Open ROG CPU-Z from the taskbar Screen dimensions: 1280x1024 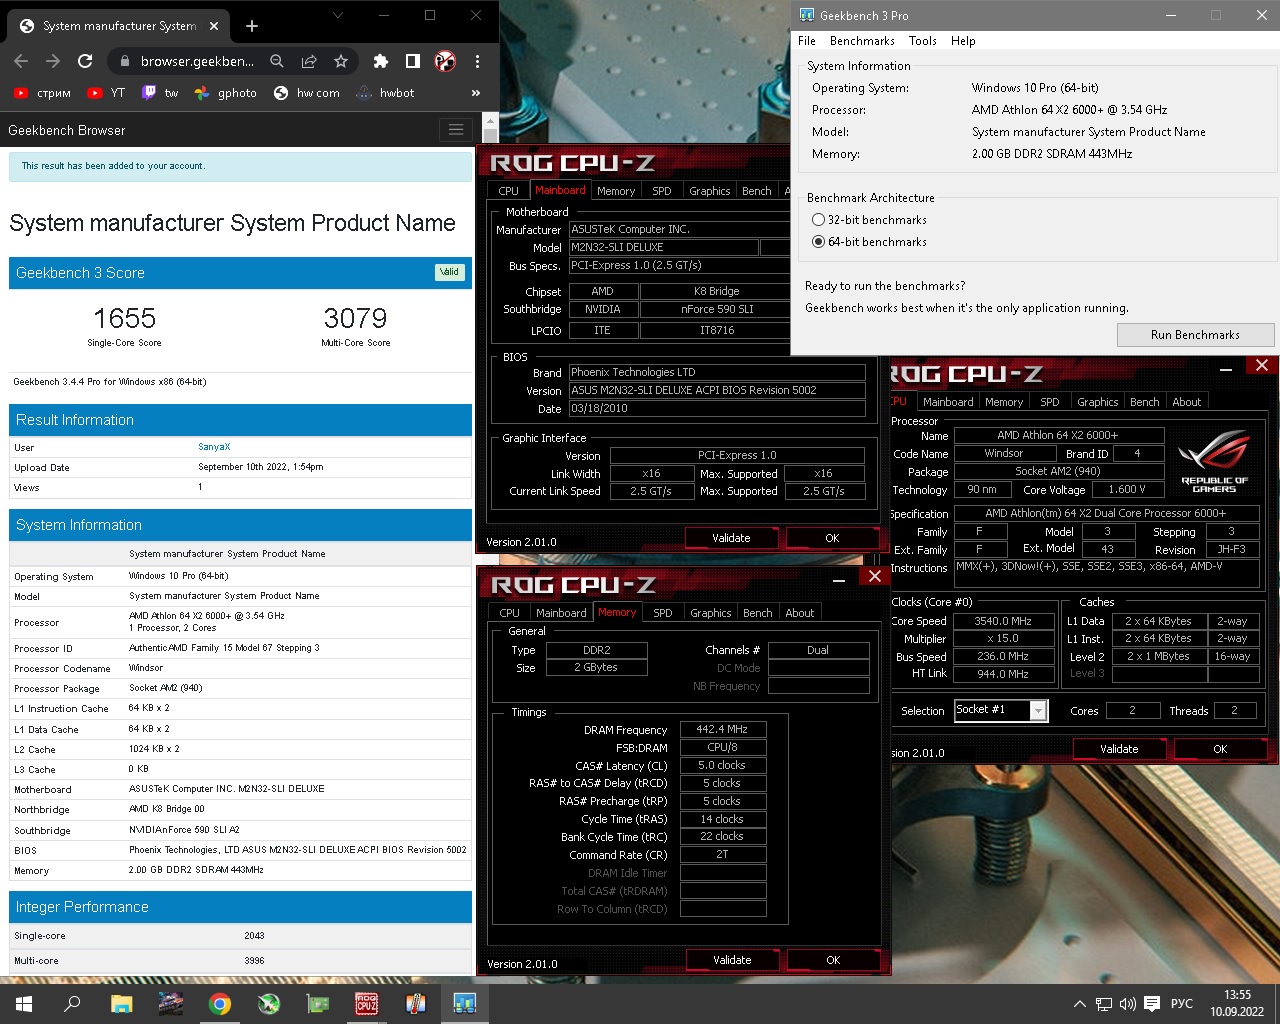(367, 1003)
